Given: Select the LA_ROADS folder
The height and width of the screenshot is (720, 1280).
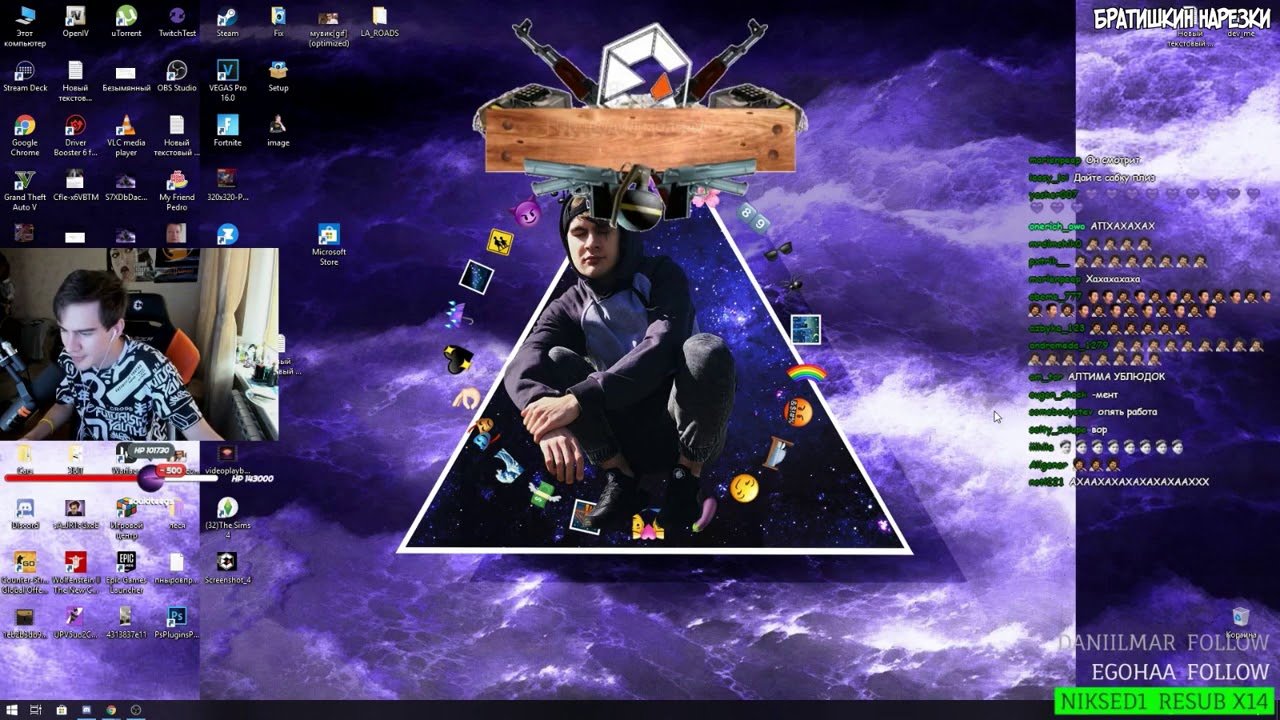Looking at the screenshot, I should tap(379, 17).
